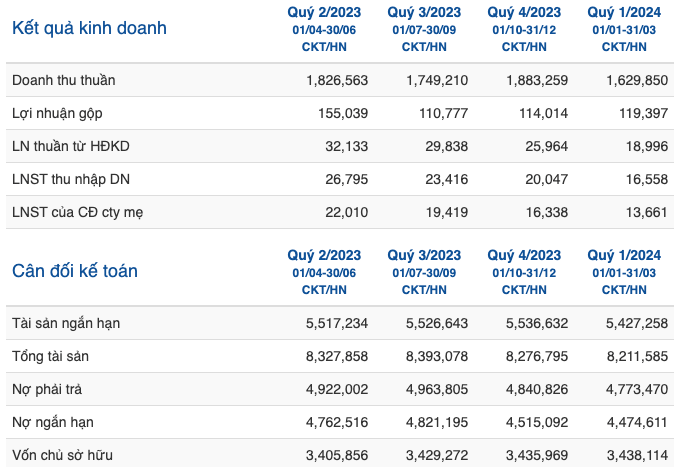This screenshot has height=467, width=678.
Task: Open the Cân đối kế toán section heading
Action: (75, 271)
